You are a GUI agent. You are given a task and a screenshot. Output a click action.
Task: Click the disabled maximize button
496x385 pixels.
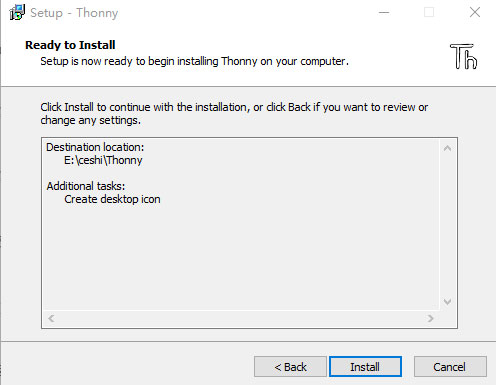coord(429,13)
